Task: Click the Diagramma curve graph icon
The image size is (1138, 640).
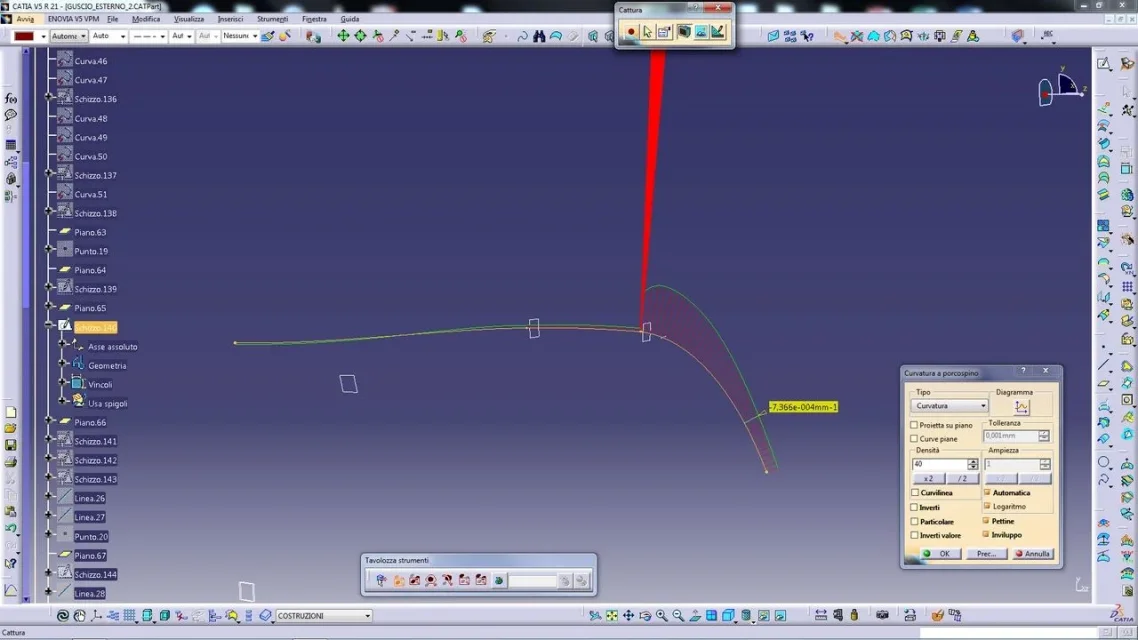Action: pyautogui.click(x=1021, y=406)
